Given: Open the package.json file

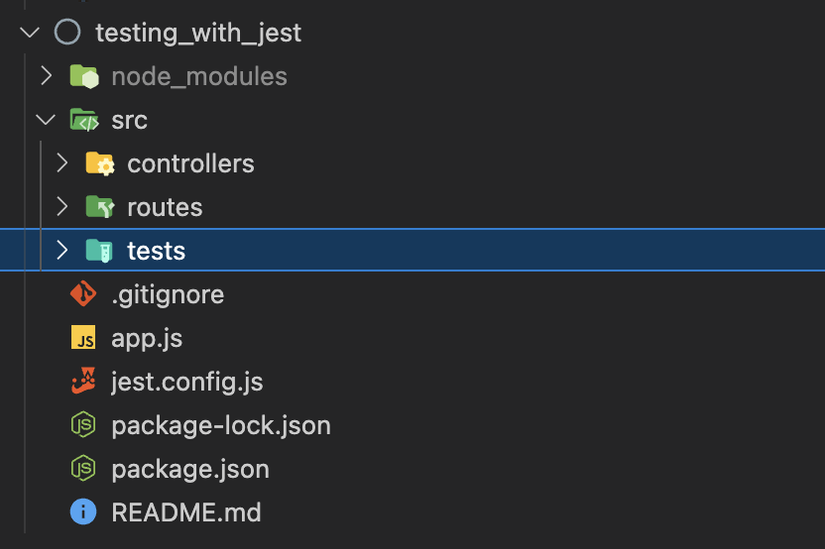Looking at the screenshot, I should pyautogui.click(x=190, y=469).
